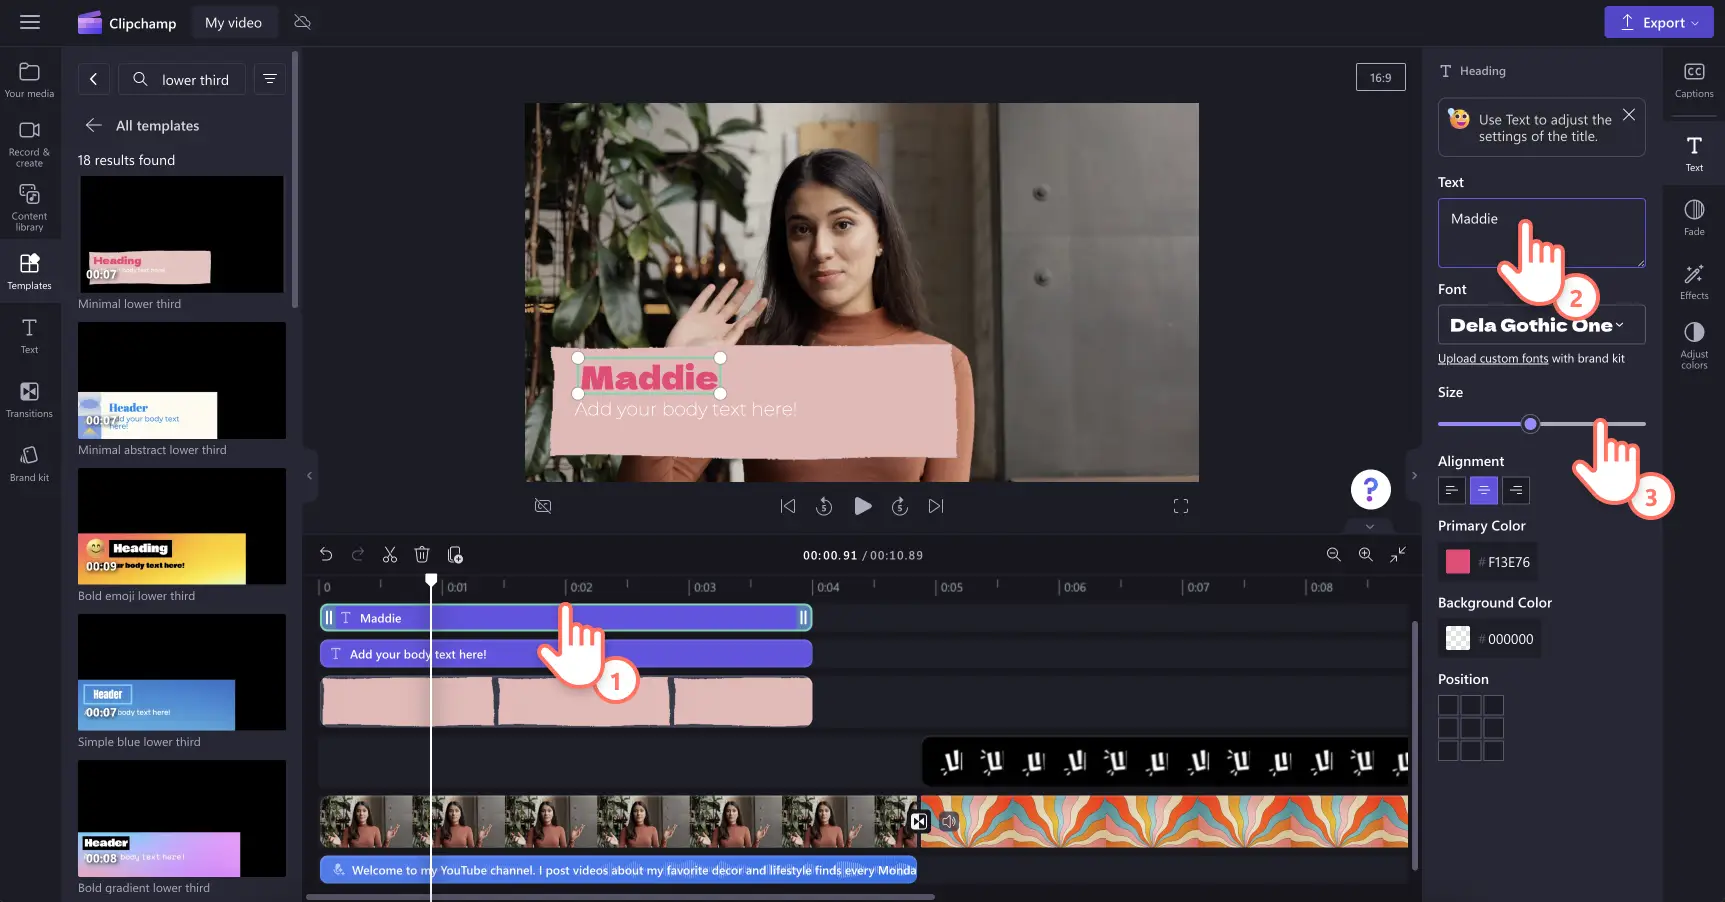1725x902 pixels.
Task: Select Minimal lower third template thumbnail
Action: (182, 234)
